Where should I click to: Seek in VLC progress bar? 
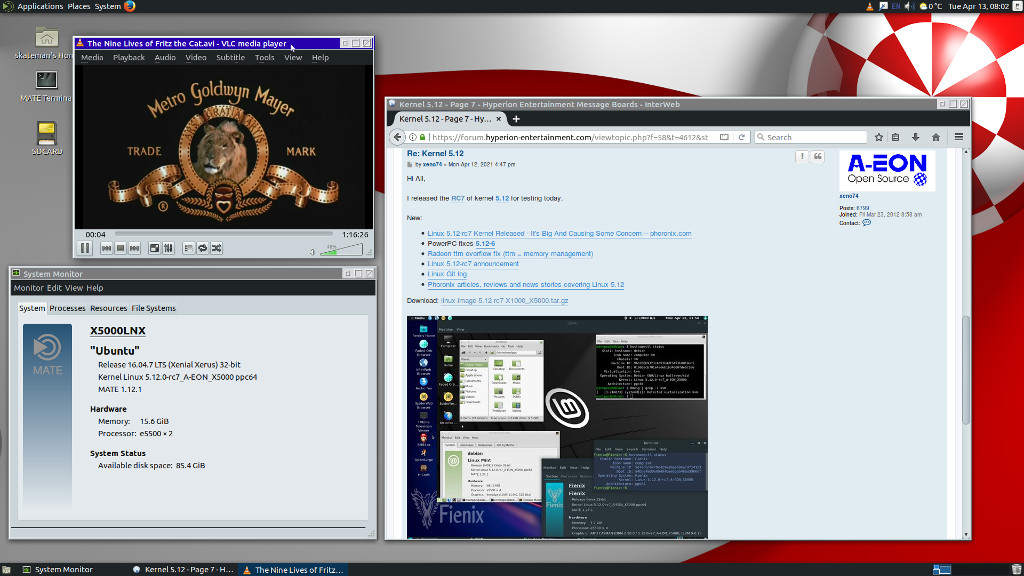pyautogui.click(x=223, y=234)
